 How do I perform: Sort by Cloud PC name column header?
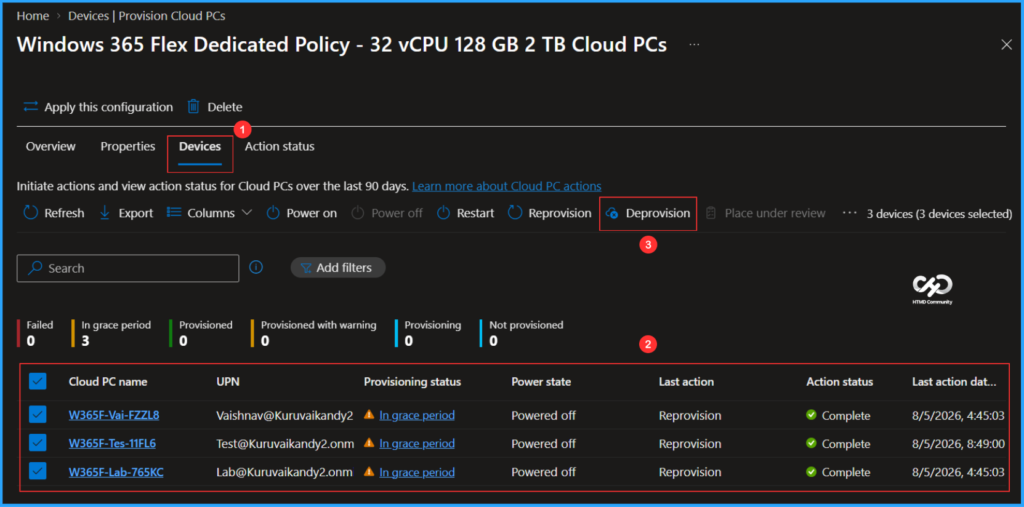[x=108, y=382]
